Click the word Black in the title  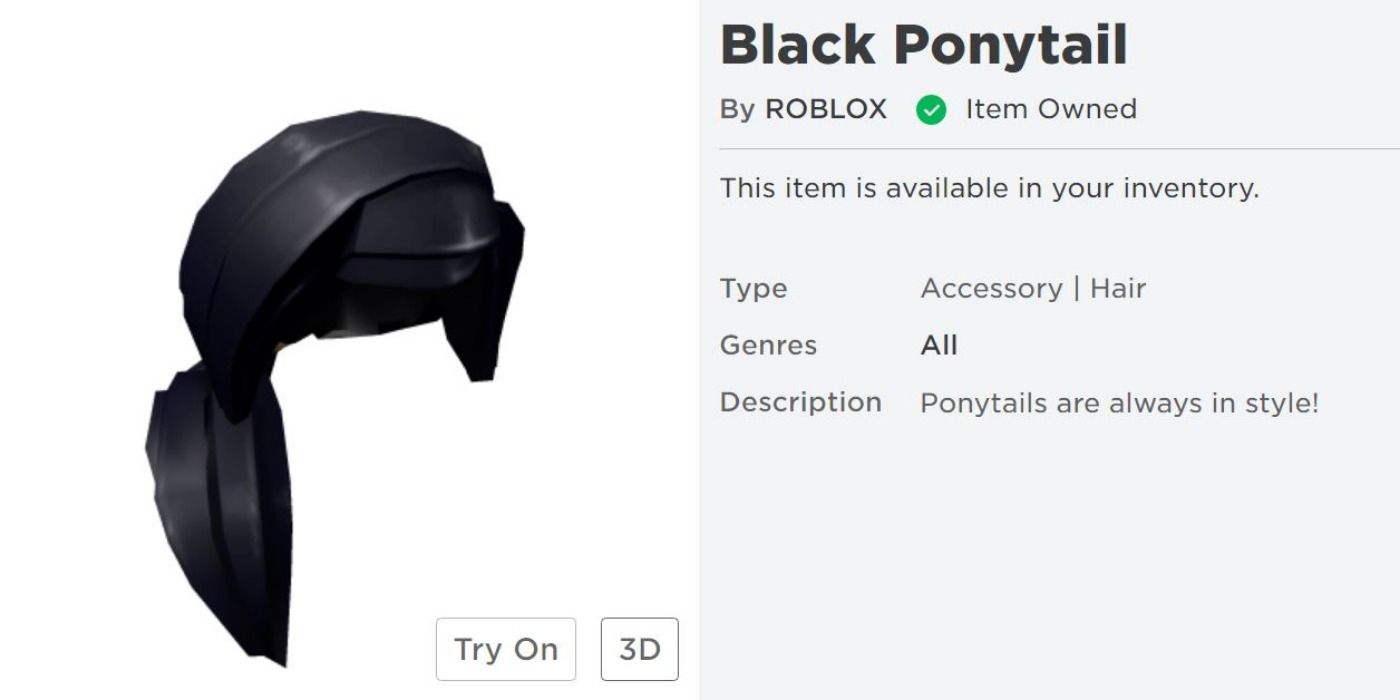[x=796, y=45]
